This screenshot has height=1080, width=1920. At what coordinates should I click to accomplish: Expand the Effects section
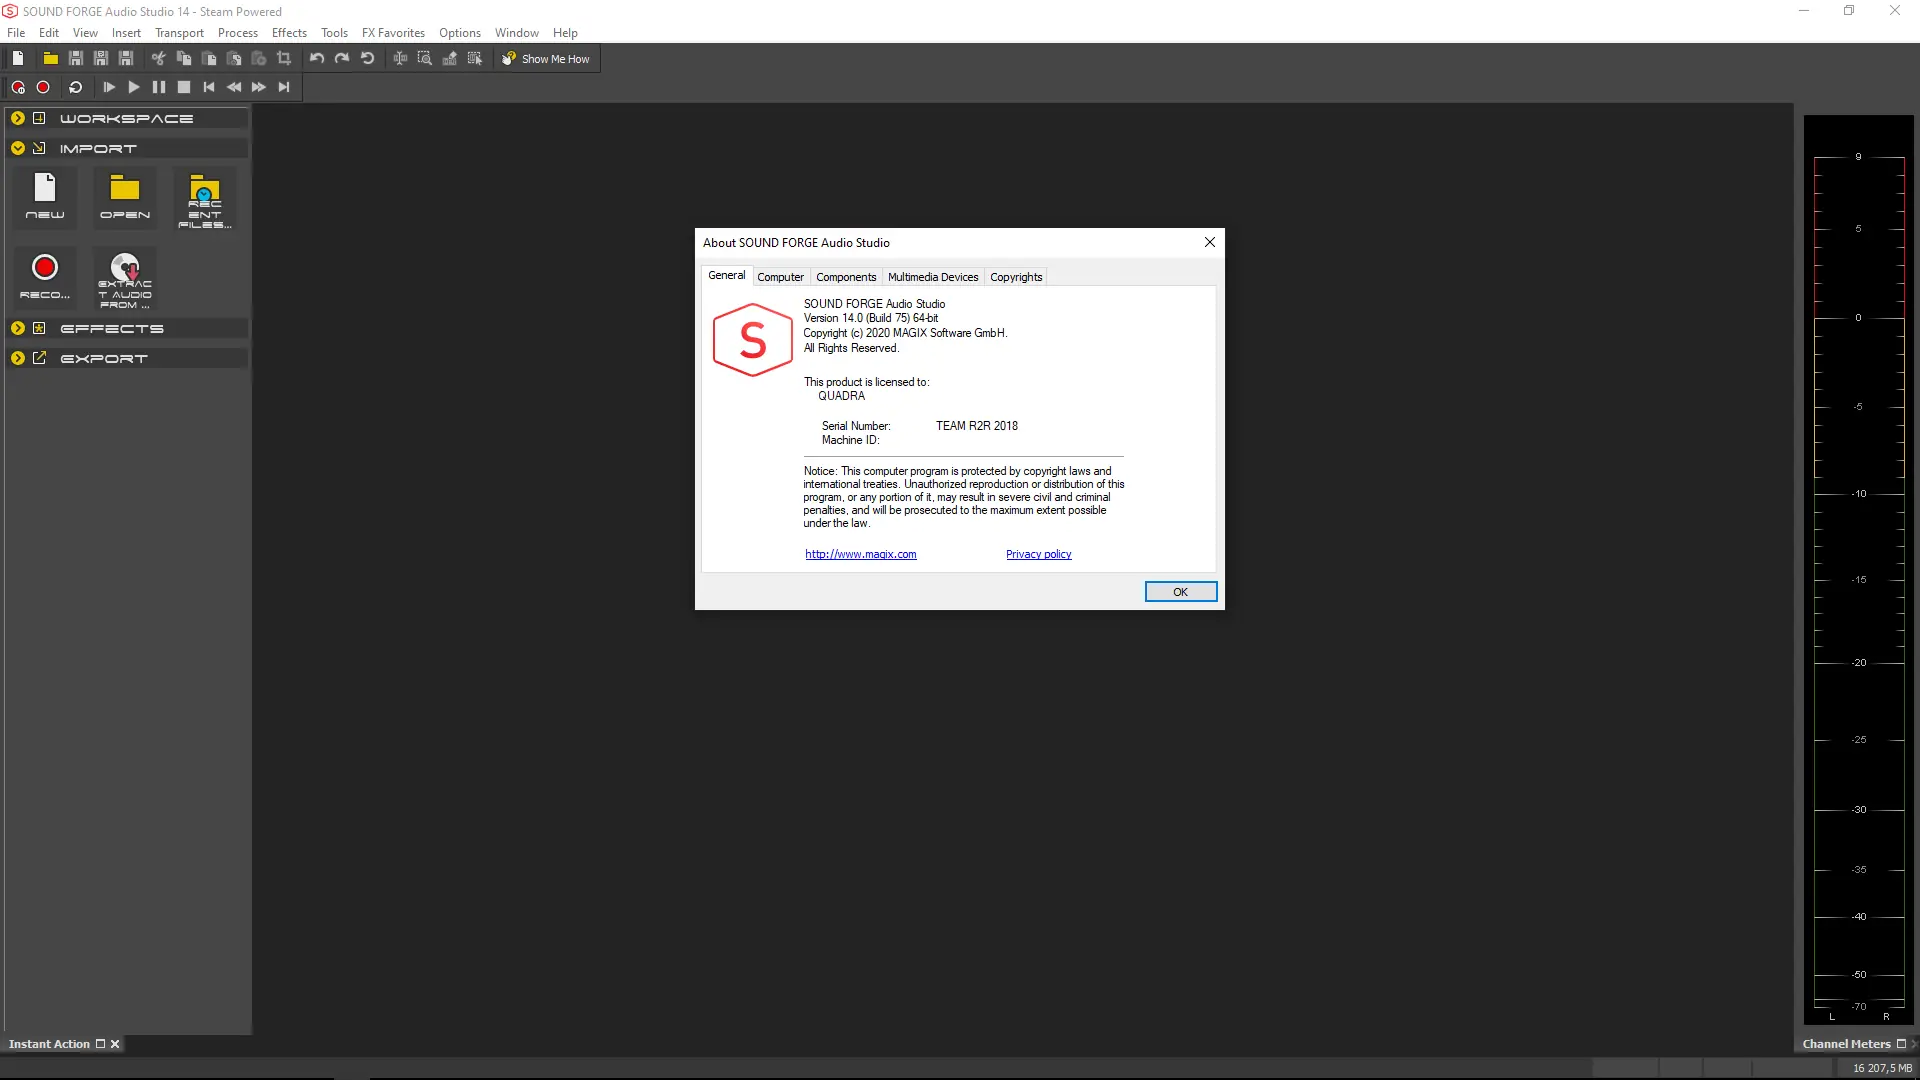18,328
